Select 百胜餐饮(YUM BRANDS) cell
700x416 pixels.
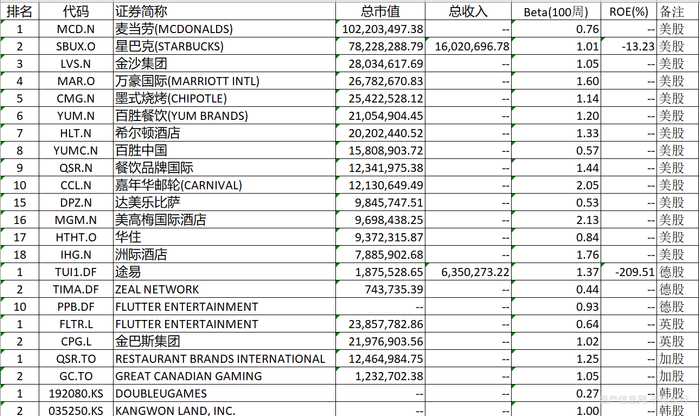(x=224, y=116)
